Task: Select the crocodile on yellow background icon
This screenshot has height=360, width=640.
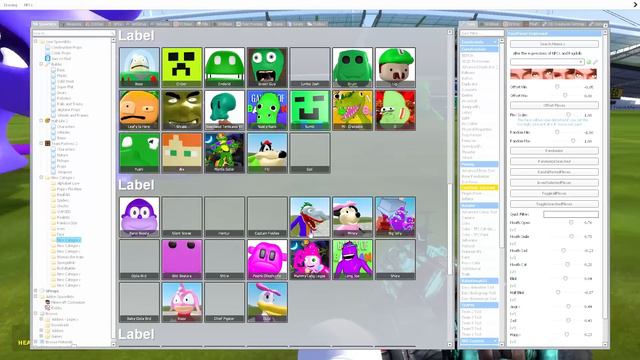Action: point(352,110)
